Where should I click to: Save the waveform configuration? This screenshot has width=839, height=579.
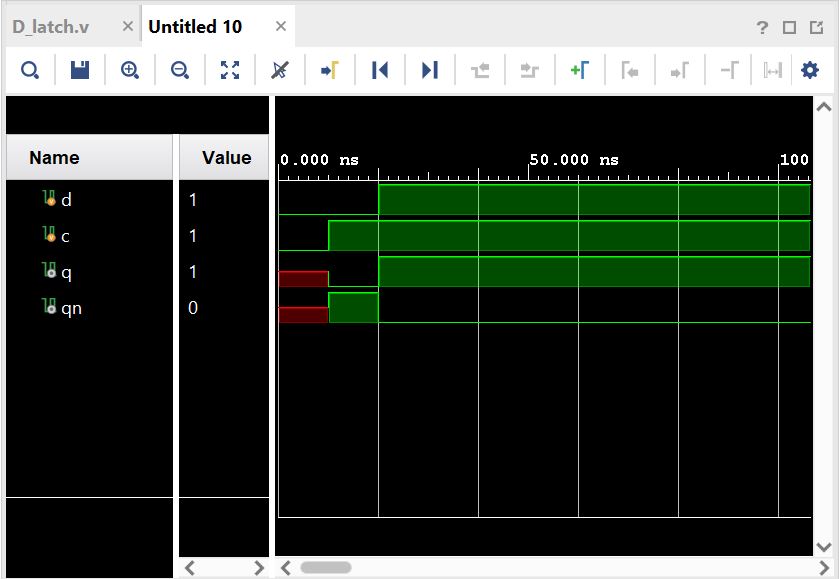click(x=80, y=70)
